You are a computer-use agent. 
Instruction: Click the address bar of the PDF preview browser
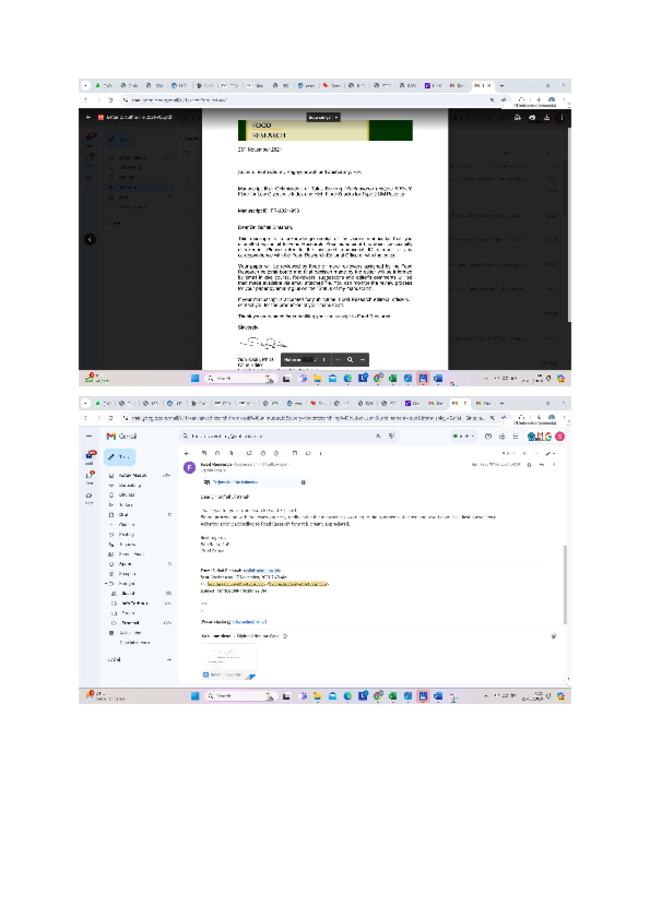[x=311, y=100]
